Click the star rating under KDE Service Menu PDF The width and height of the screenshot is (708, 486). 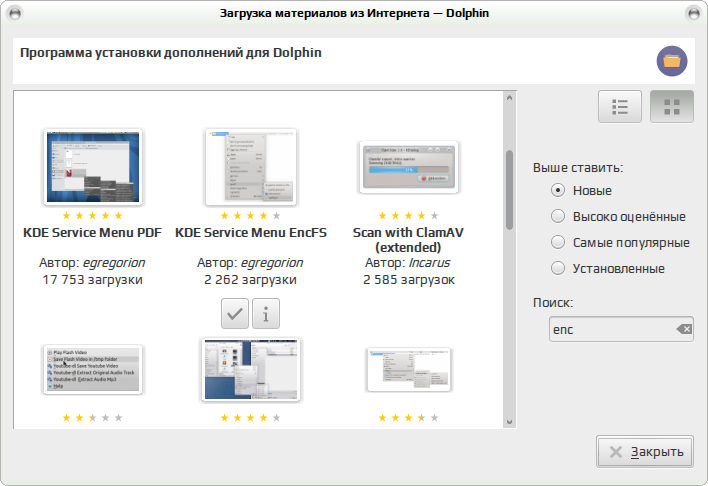pyautogui.click(x=92, y=215)
